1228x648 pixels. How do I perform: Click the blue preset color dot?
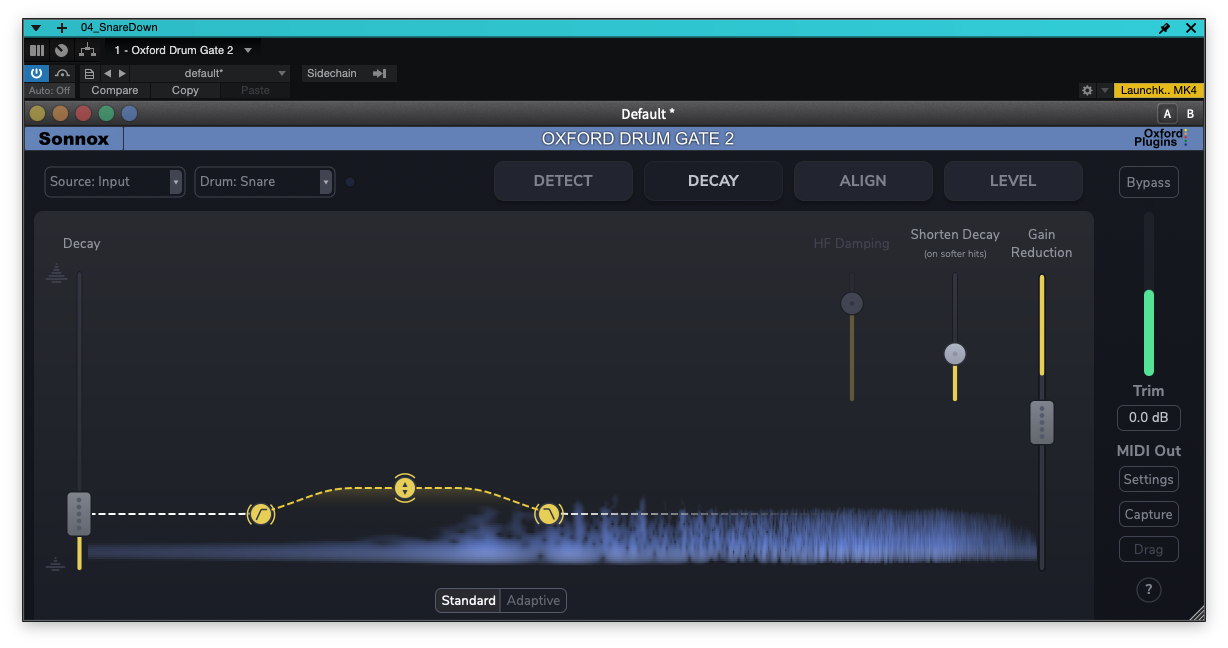pyautogui.click(x=129, y=114)
